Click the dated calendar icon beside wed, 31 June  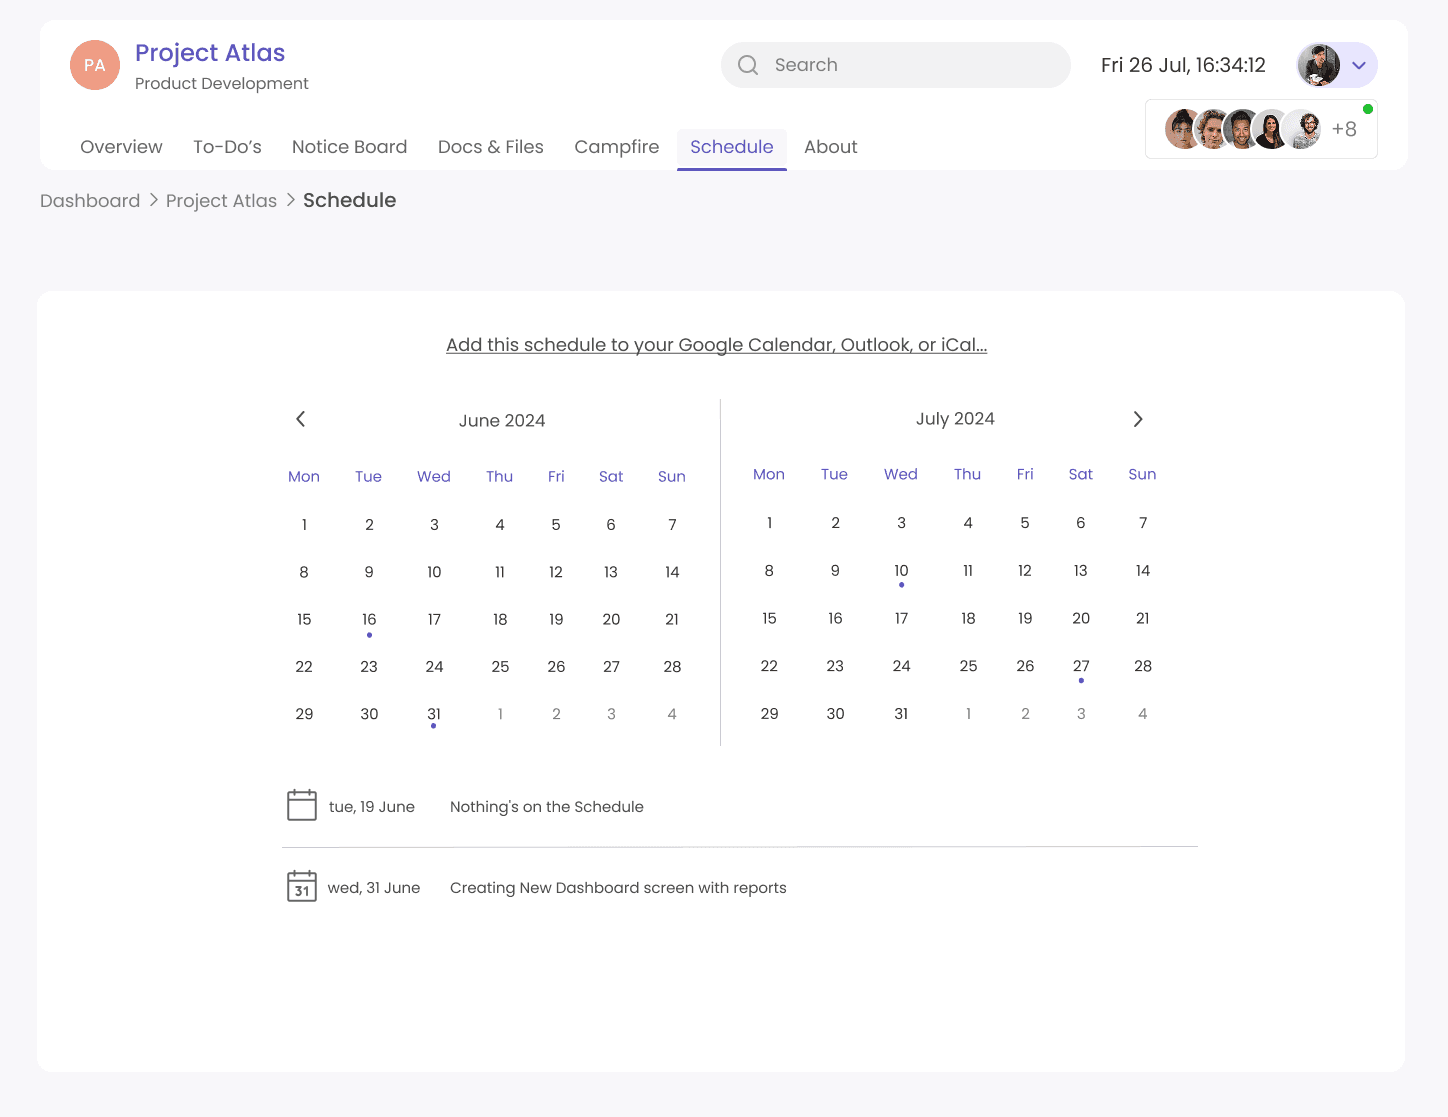[301, 886]
